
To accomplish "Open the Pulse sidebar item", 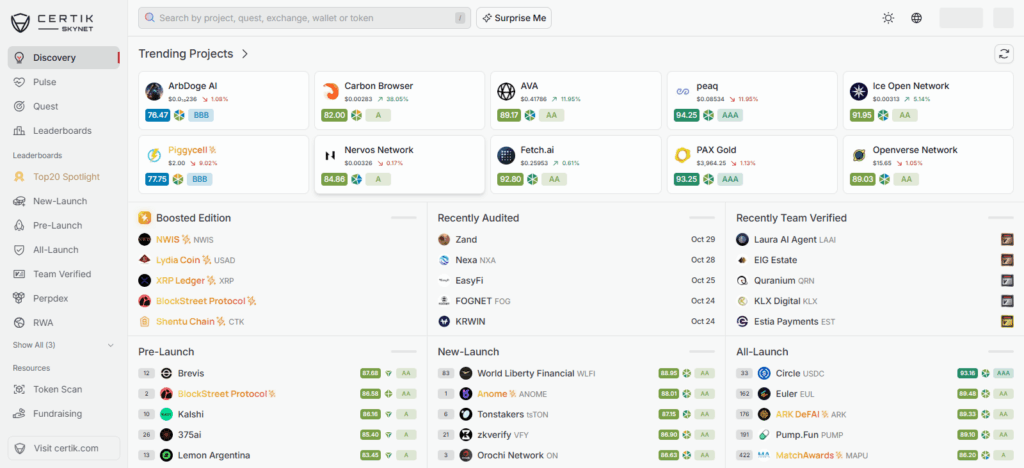I will point(44,82).
